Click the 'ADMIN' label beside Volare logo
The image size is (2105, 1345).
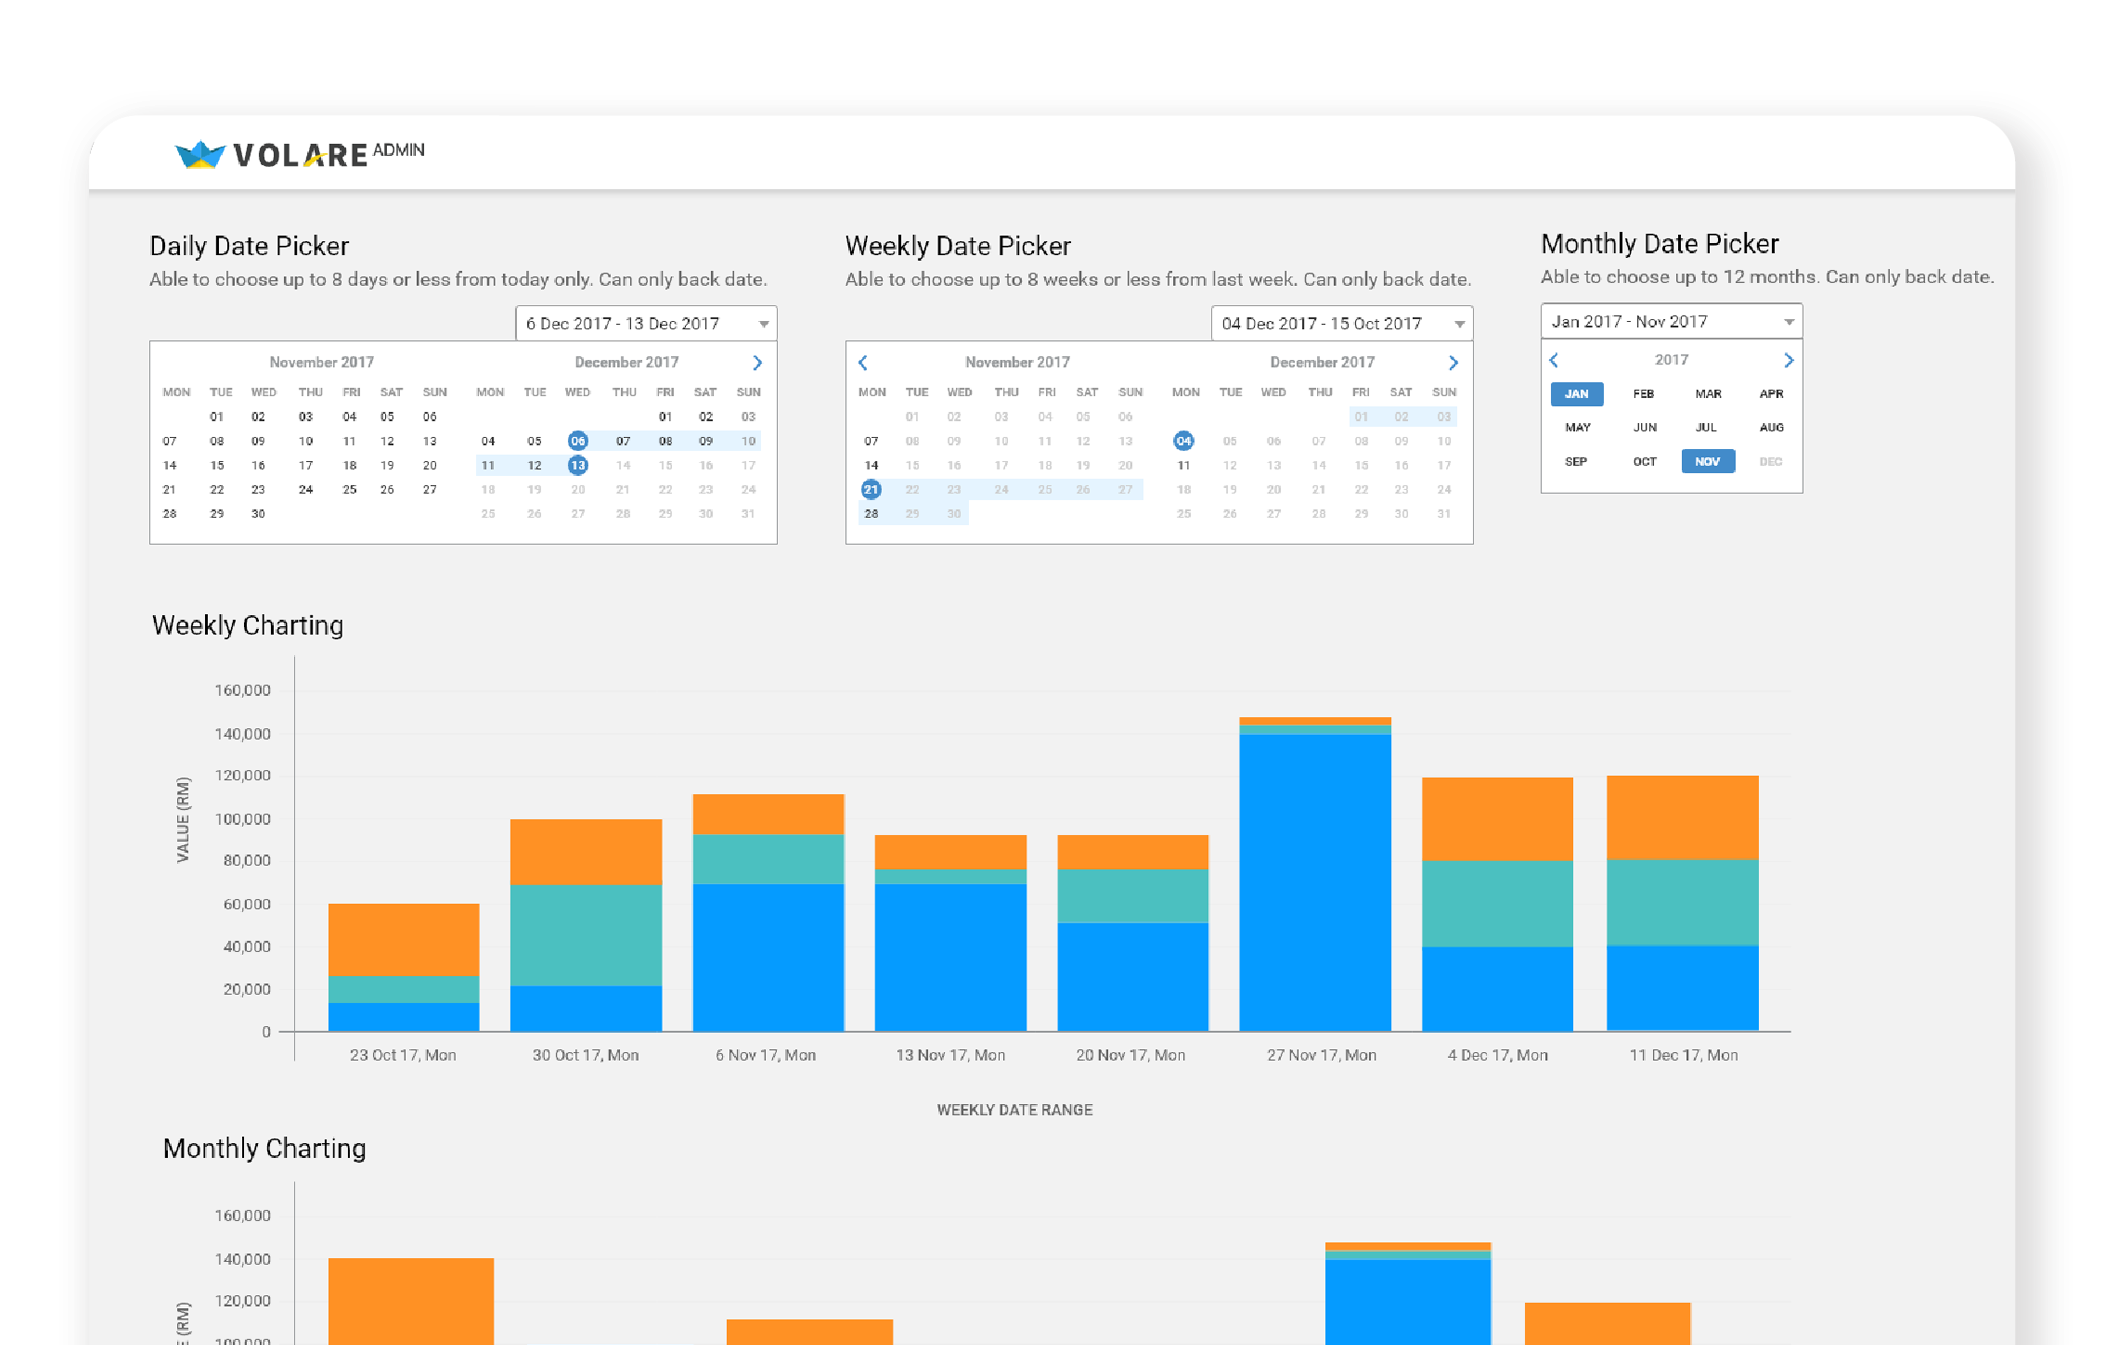click(x=399, y=150)
